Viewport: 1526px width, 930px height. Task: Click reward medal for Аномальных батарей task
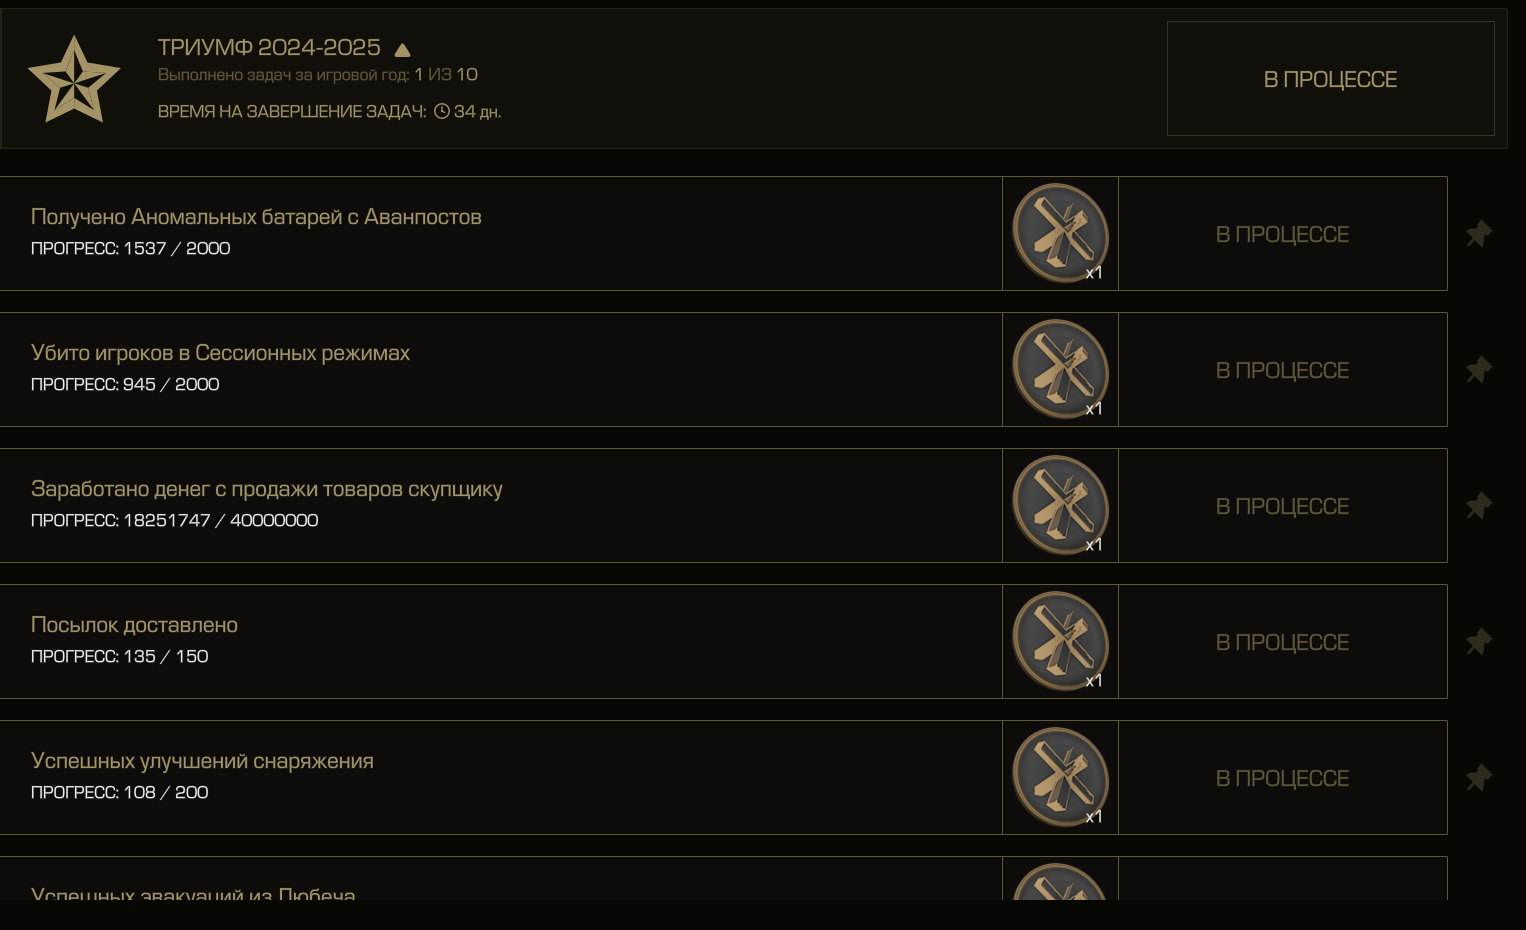tap(1060, 233)
